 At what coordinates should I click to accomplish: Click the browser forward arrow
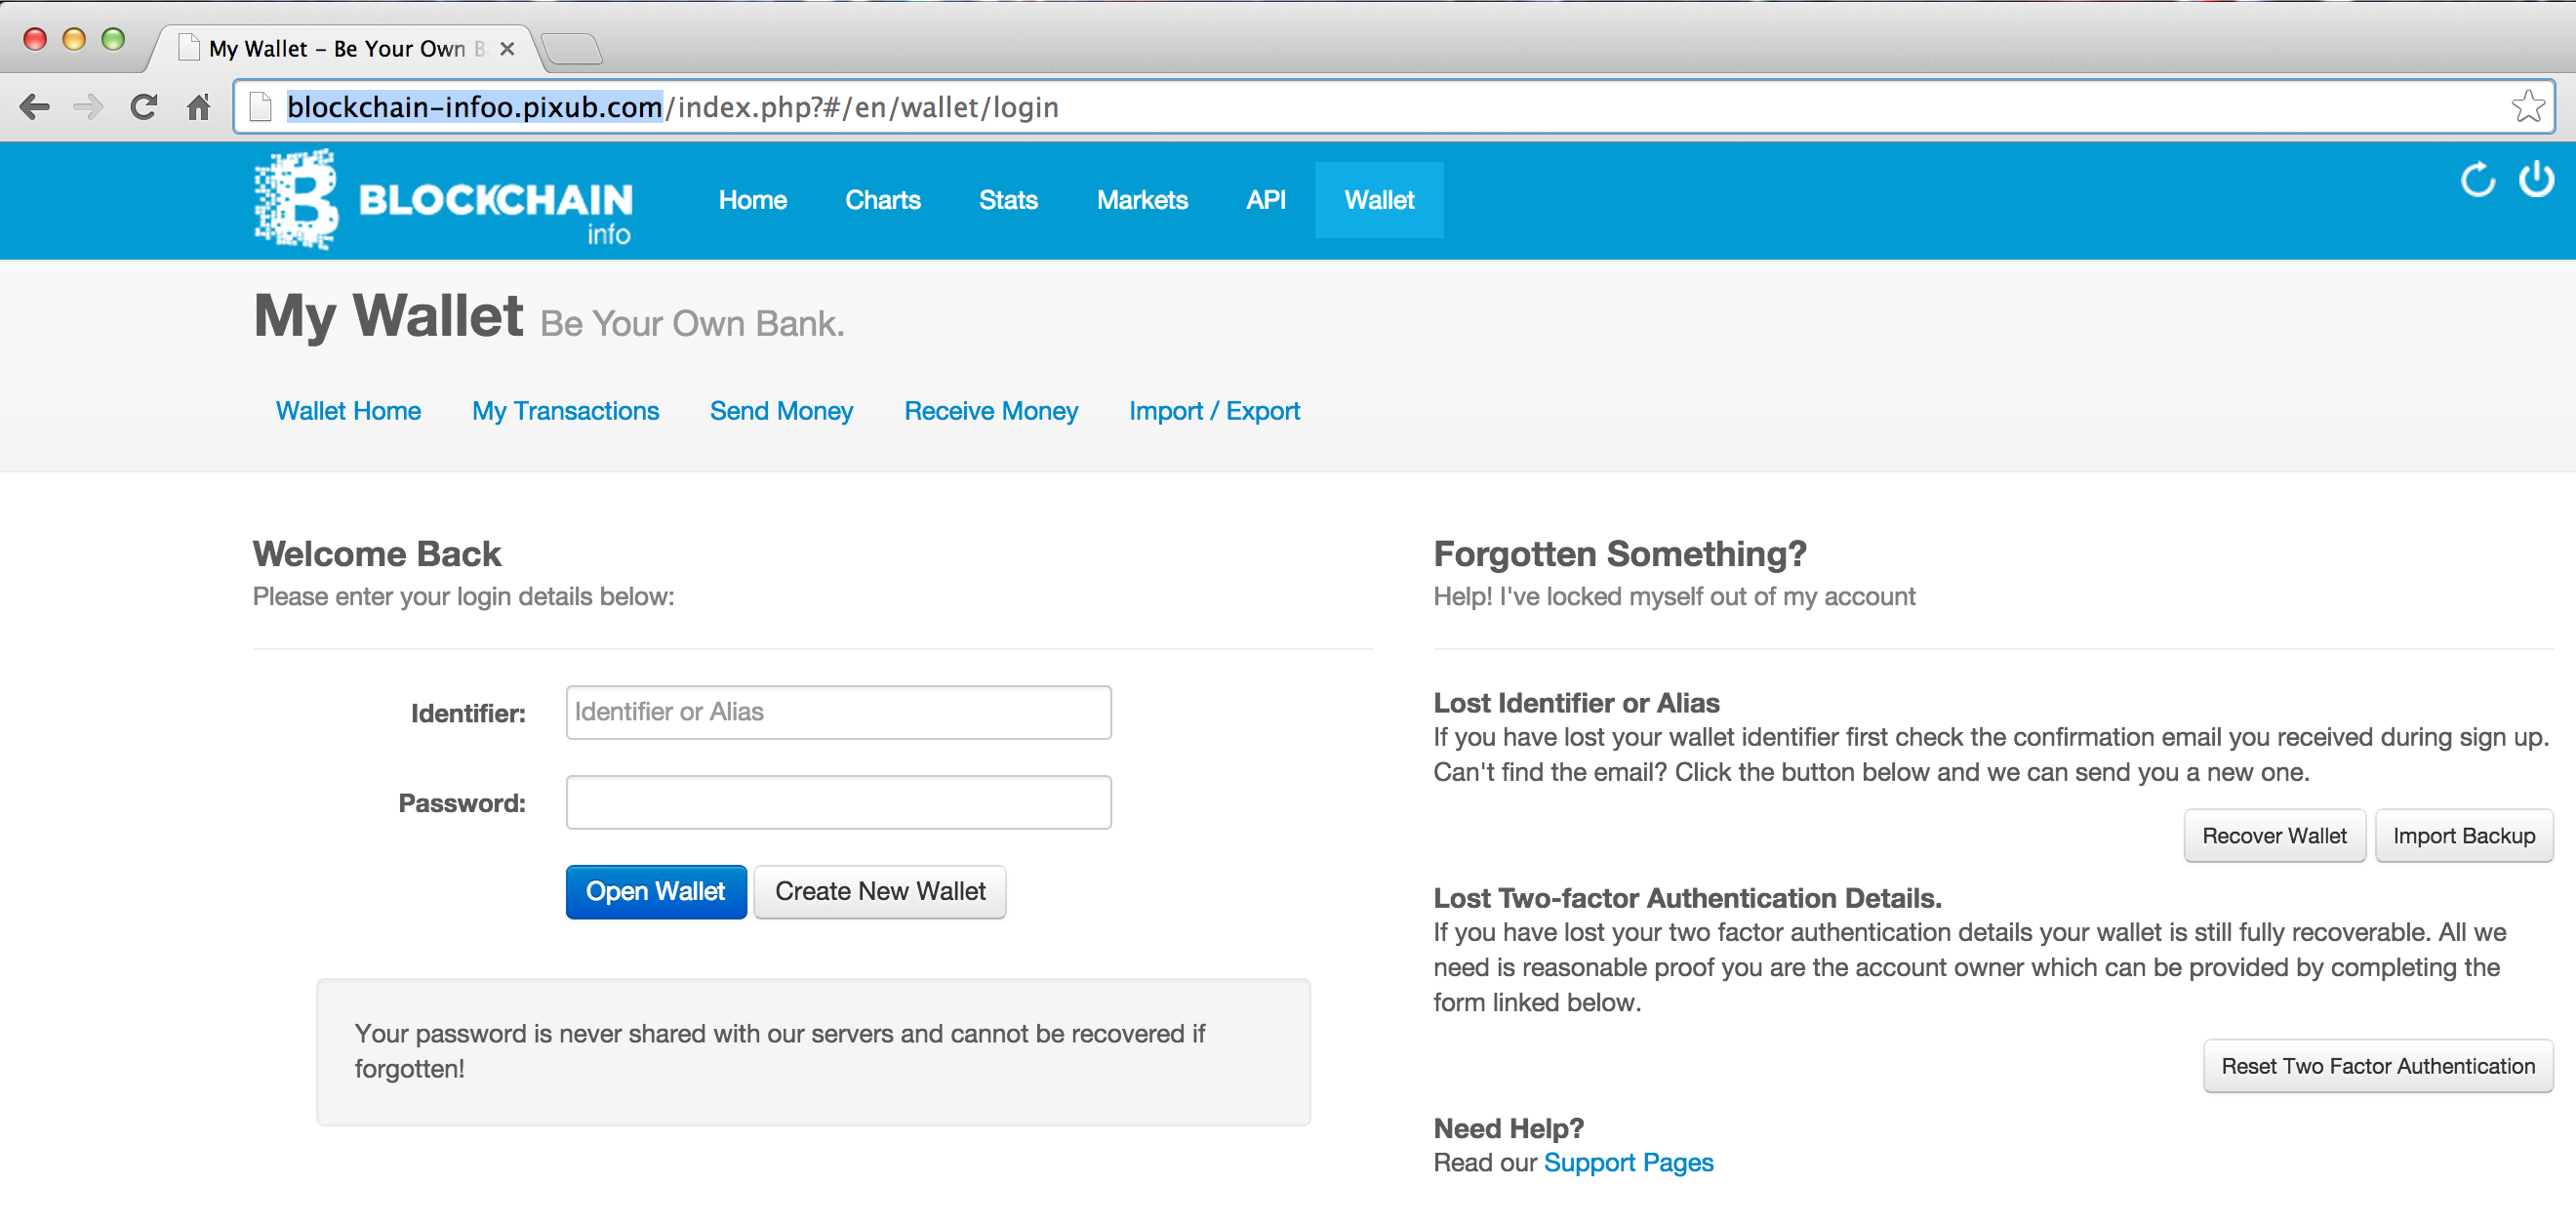click(x=89, y=106)
